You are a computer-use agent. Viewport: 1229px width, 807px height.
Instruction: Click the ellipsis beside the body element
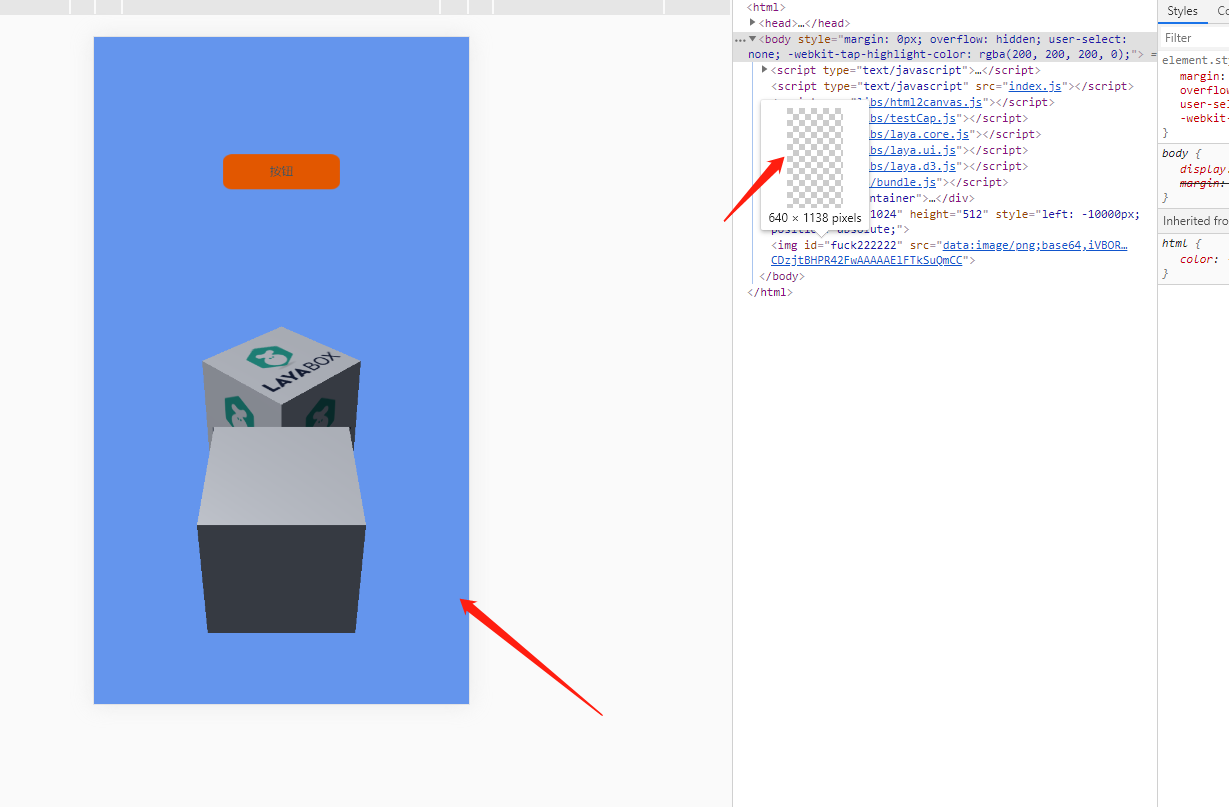tap(740, 40)
